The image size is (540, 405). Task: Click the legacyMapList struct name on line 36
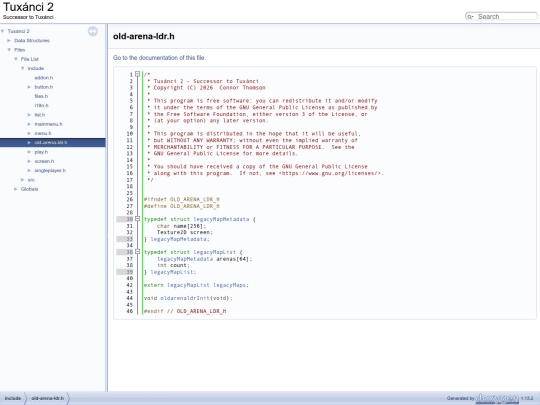214,252
